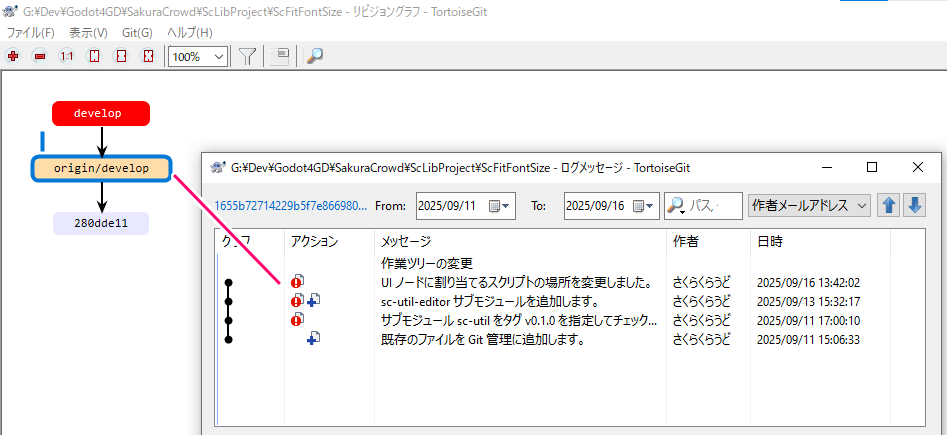
Task: Zoom in the revision graph
Action: (12, 56)
